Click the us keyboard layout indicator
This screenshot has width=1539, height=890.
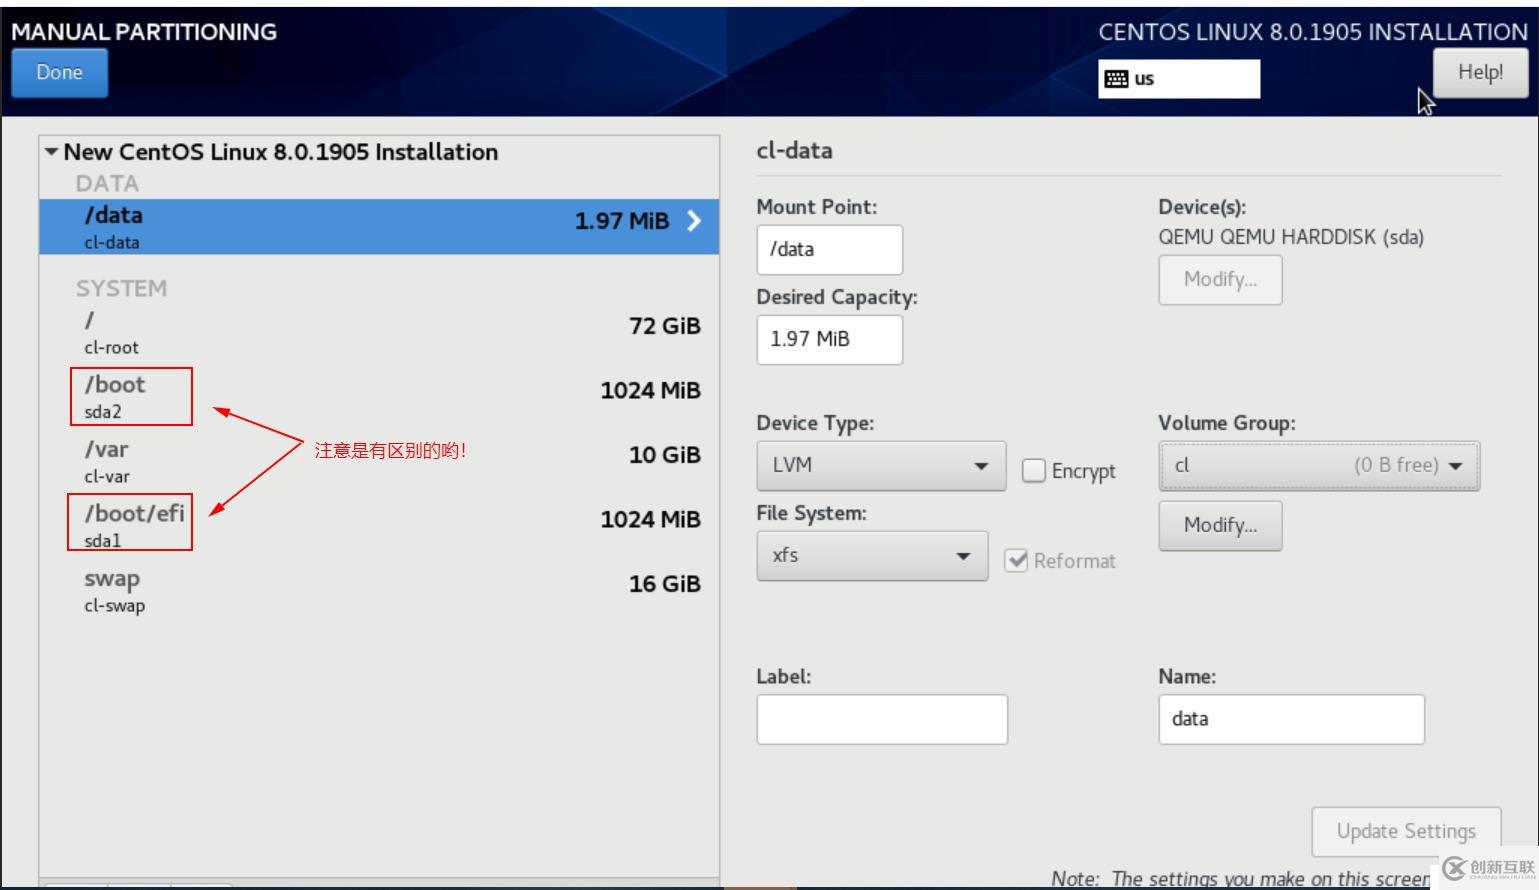[1179, 79]
